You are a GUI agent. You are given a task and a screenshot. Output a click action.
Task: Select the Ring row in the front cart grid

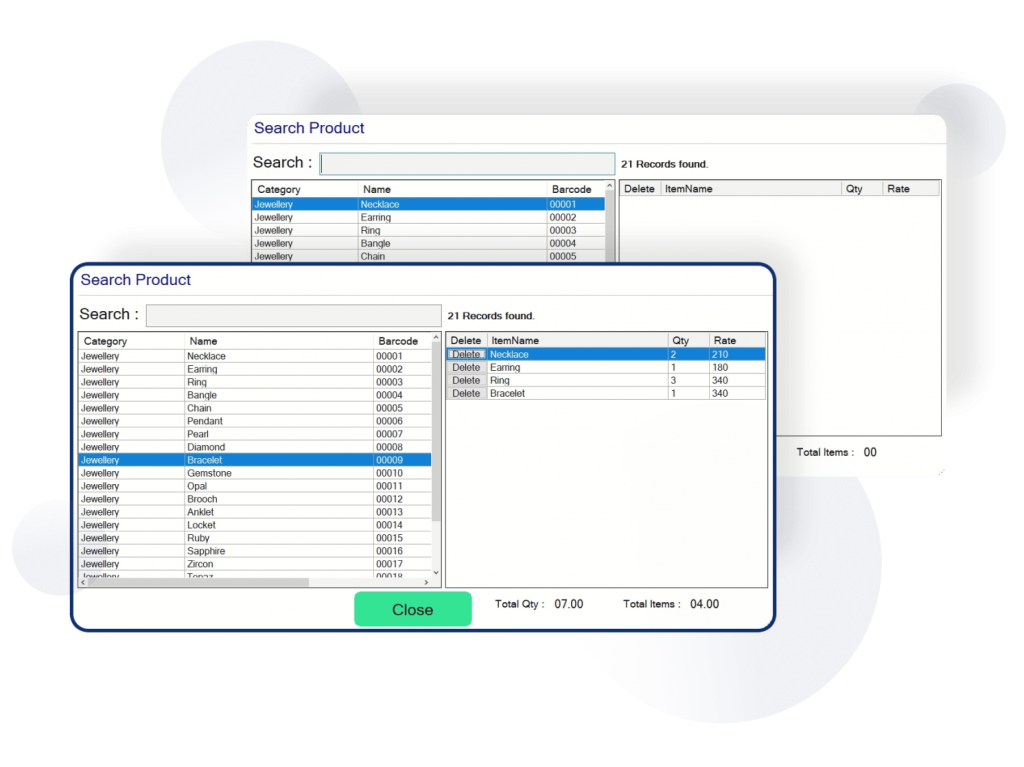coord(576,380)
